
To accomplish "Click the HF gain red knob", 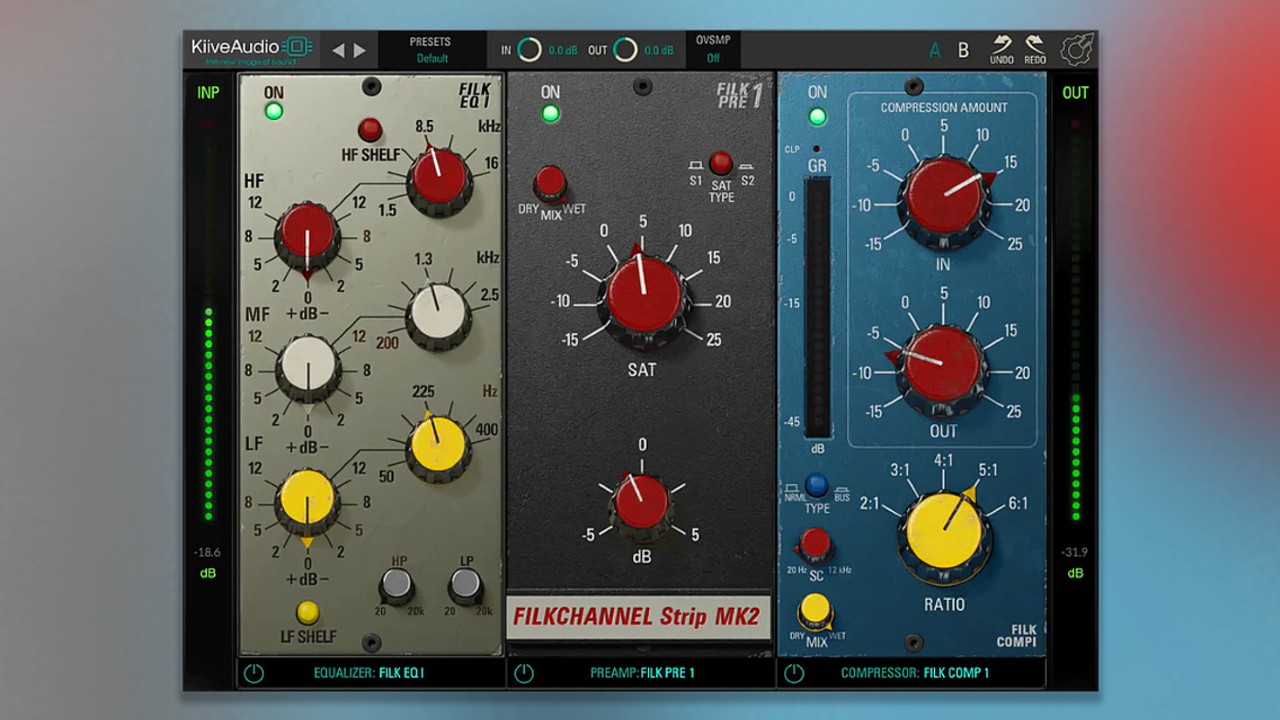I will pyautogui.click(x=307, y=236).
